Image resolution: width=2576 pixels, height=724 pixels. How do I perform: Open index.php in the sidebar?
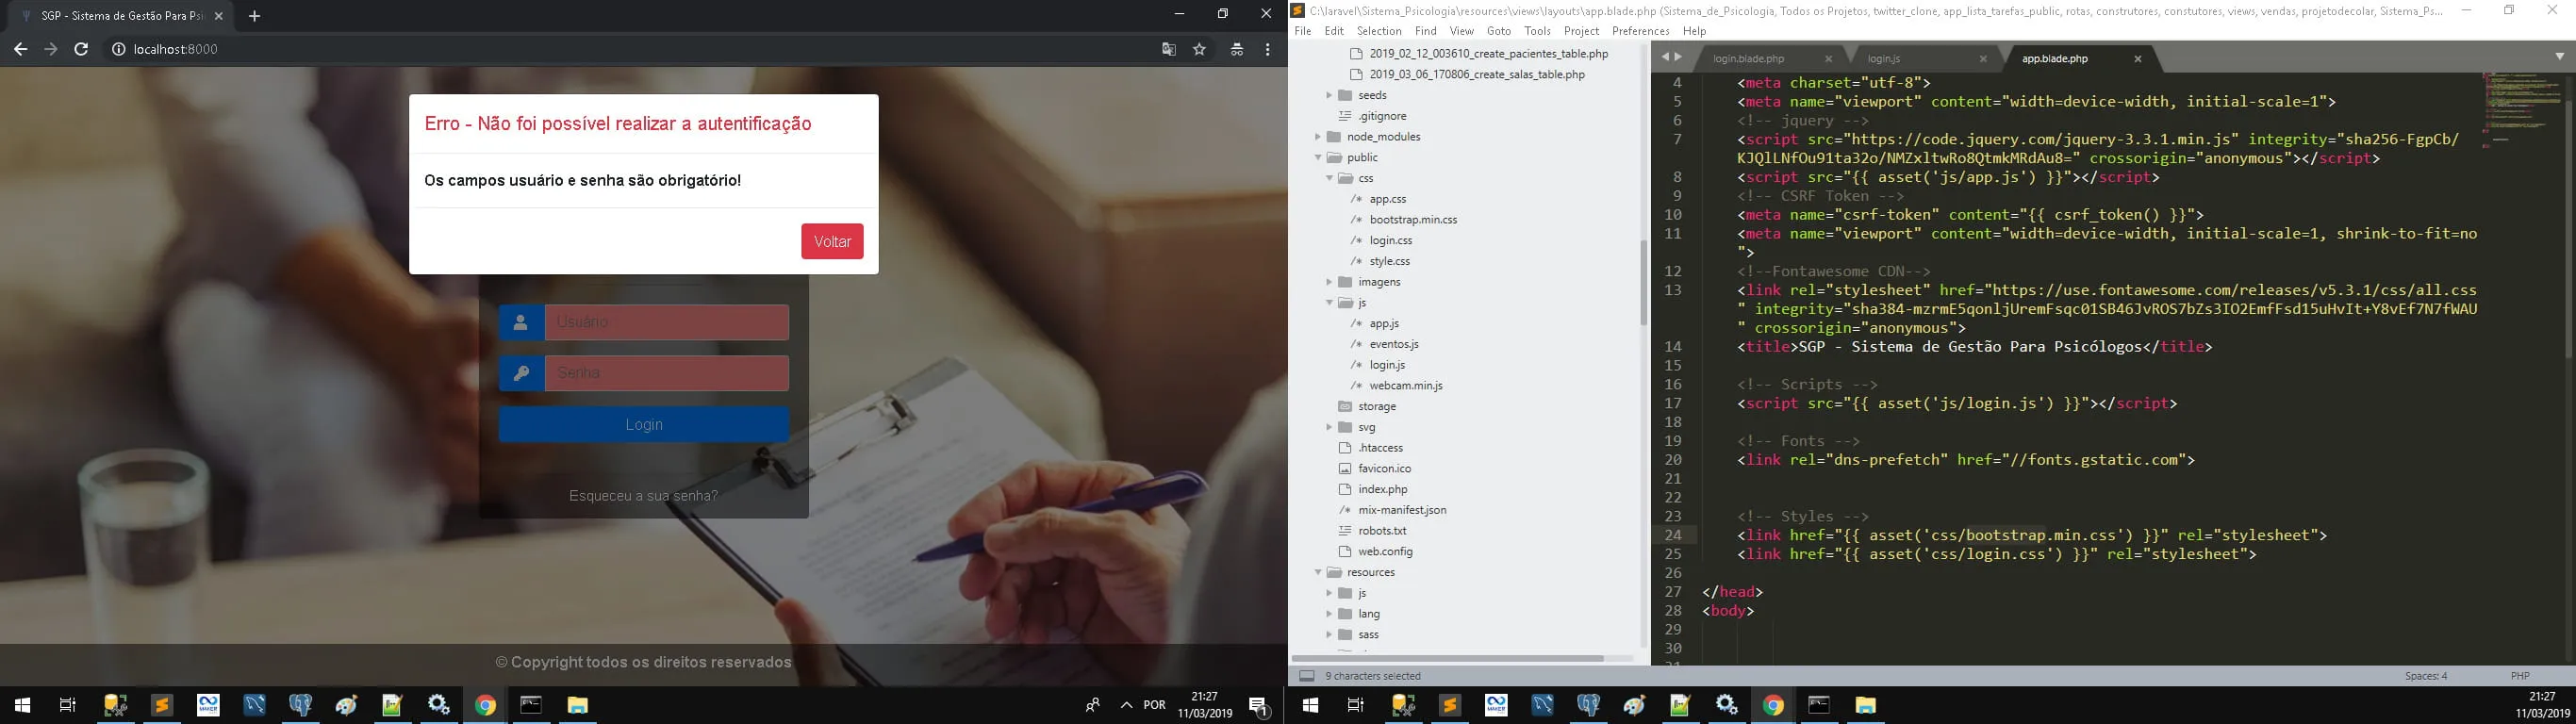1382,489
